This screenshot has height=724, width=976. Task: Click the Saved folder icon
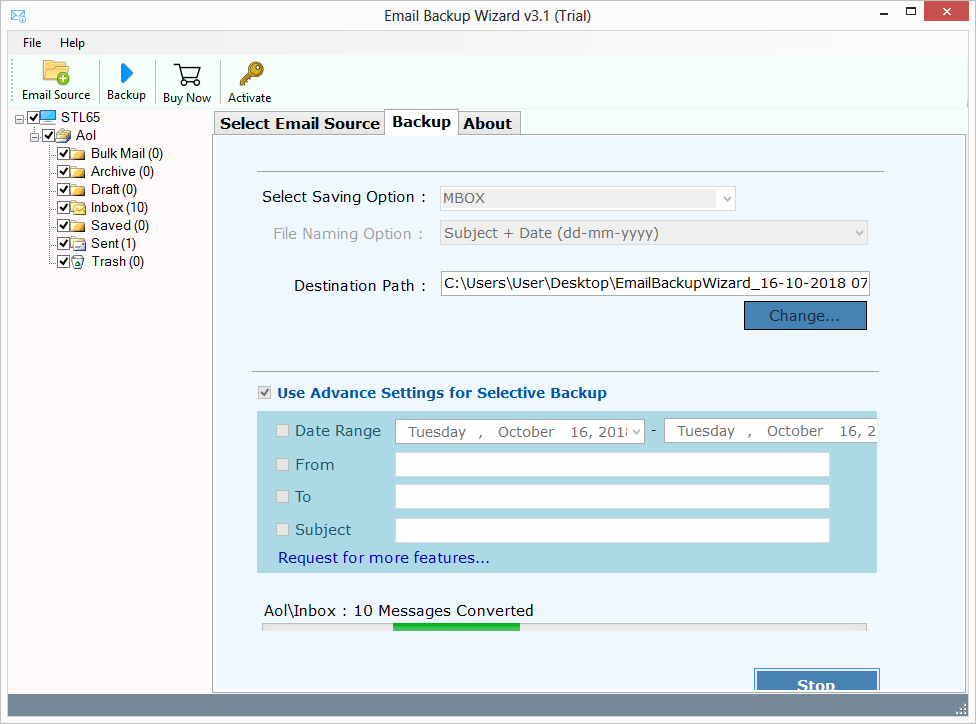[x=78, y=226]
